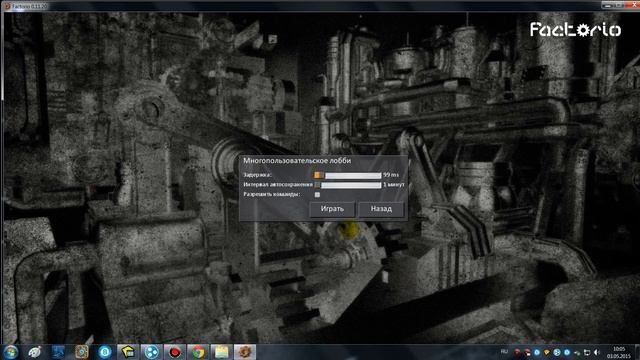Click the Factorio gear icon in taskbar
This screenshot has height=360, width=640.
coord(245,352)
